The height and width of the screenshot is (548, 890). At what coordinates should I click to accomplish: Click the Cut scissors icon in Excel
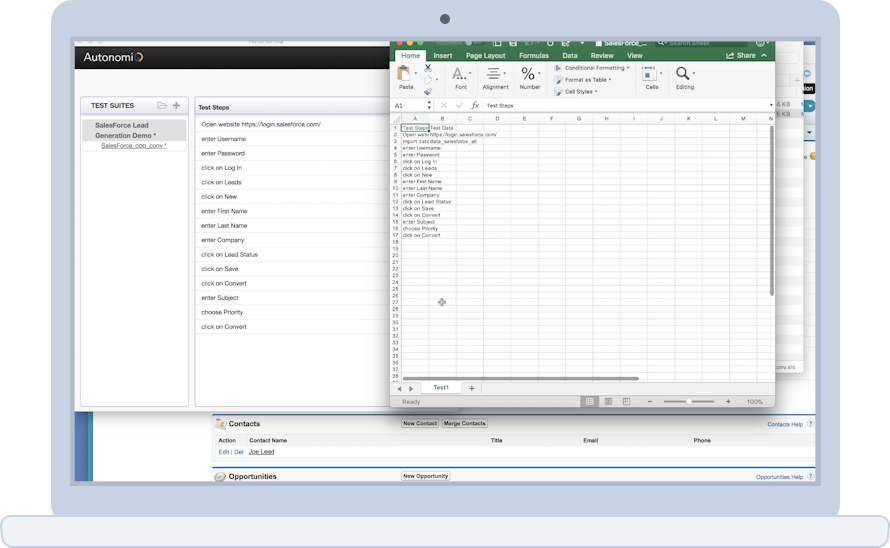pyautogui.click(x=428, y=68)
